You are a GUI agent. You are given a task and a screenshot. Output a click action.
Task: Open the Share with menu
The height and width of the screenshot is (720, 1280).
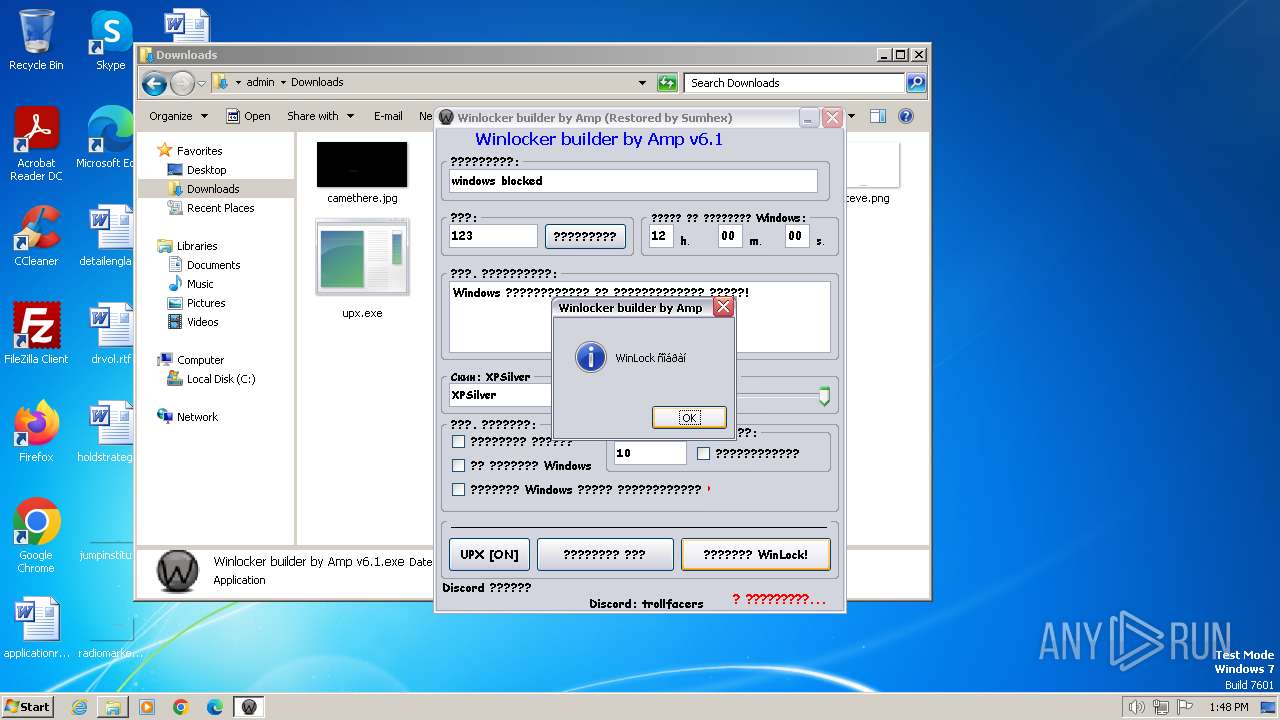(320, 116)
